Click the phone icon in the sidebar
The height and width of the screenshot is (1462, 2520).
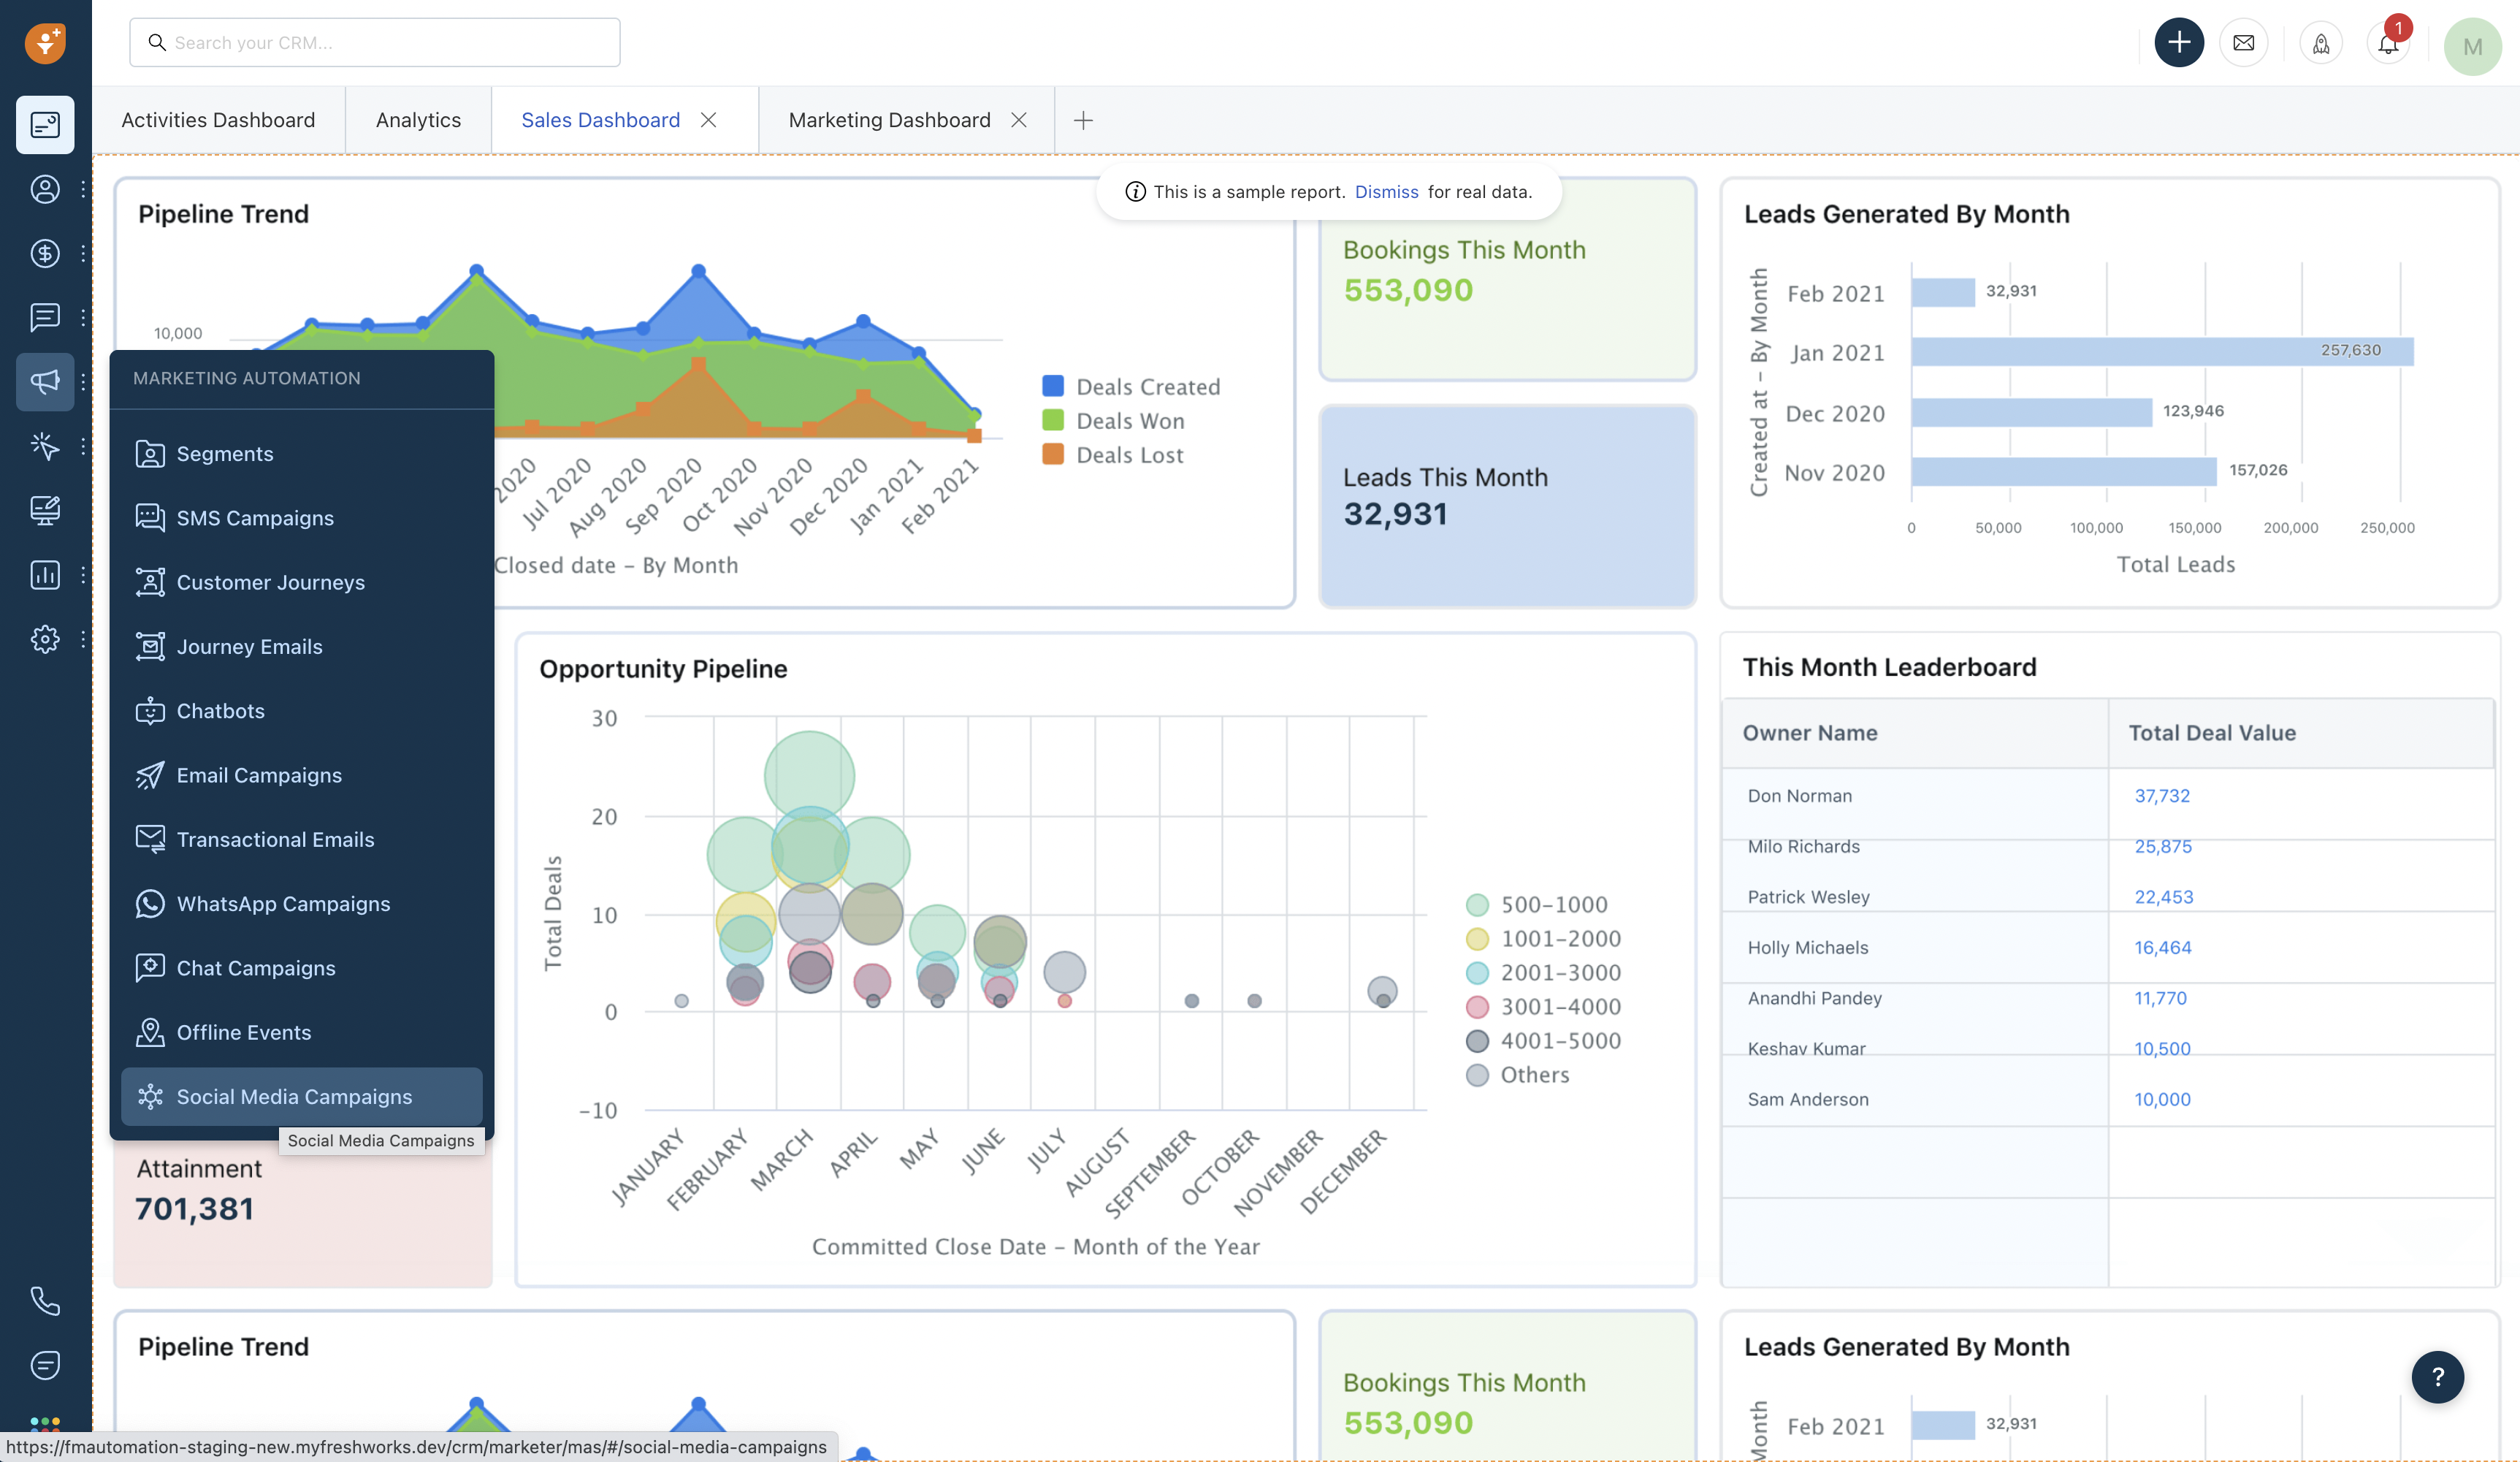pyautogui.click(x=45, y=1300)
